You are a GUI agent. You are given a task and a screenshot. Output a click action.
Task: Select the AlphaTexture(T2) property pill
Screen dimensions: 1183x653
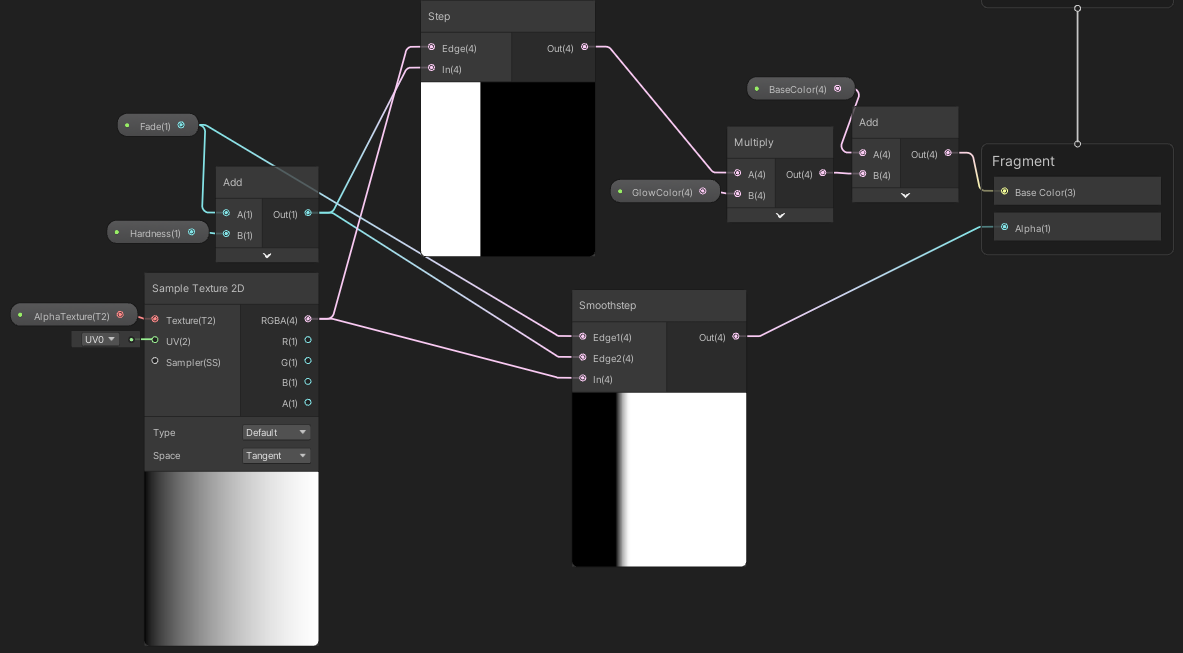coord(74,315)
